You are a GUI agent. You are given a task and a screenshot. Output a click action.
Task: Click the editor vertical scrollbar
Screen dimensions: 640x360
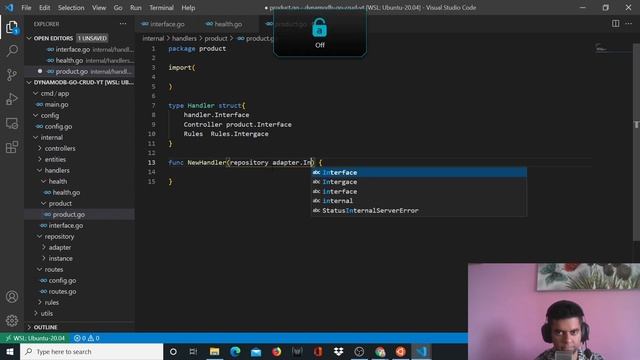click(636, 142)
